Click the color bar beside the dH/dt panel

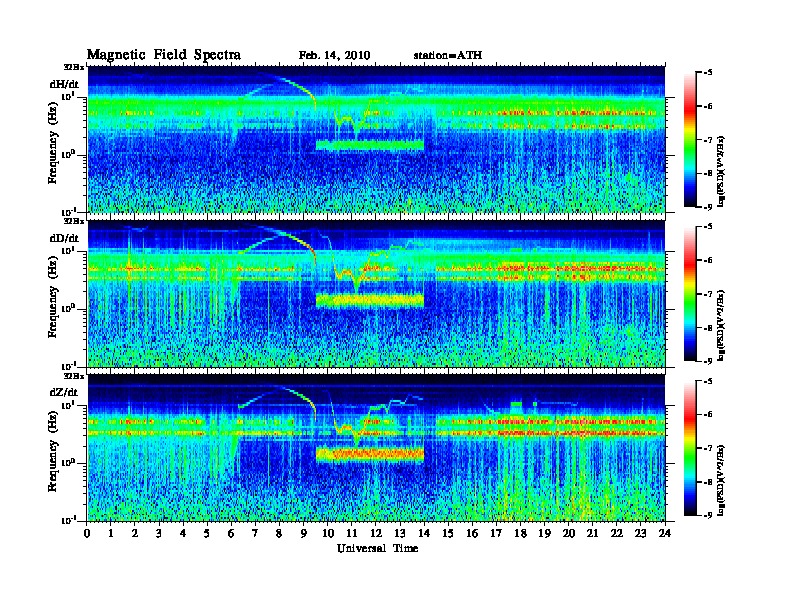[690, 140]
